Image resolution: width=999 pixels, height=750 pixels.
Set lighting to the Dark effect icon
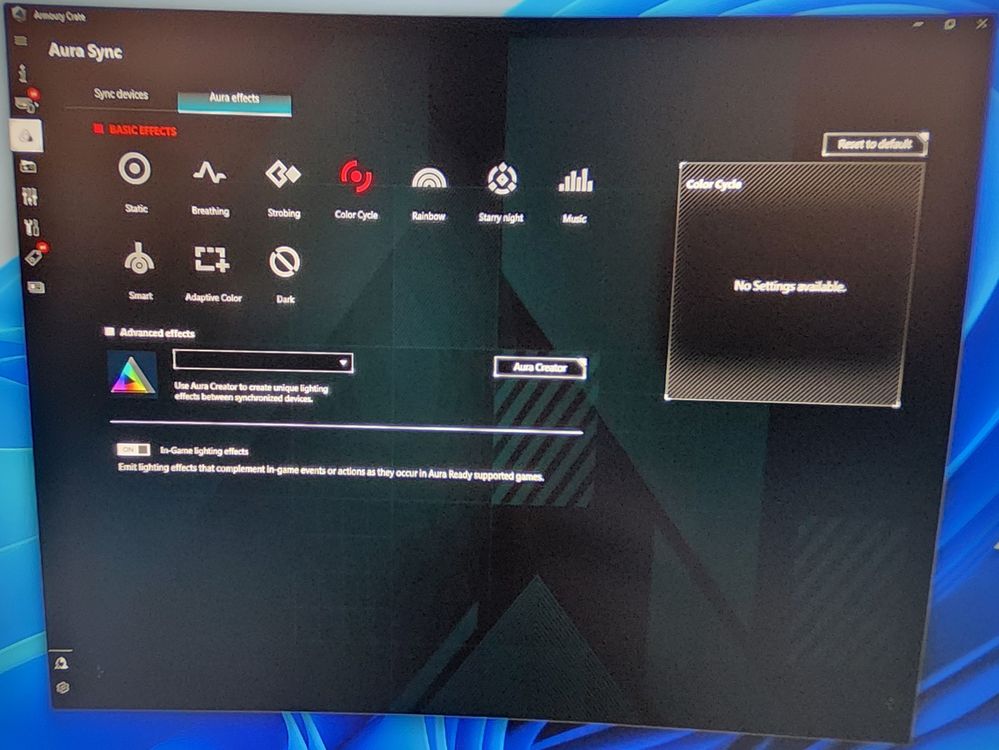point(284,262)
